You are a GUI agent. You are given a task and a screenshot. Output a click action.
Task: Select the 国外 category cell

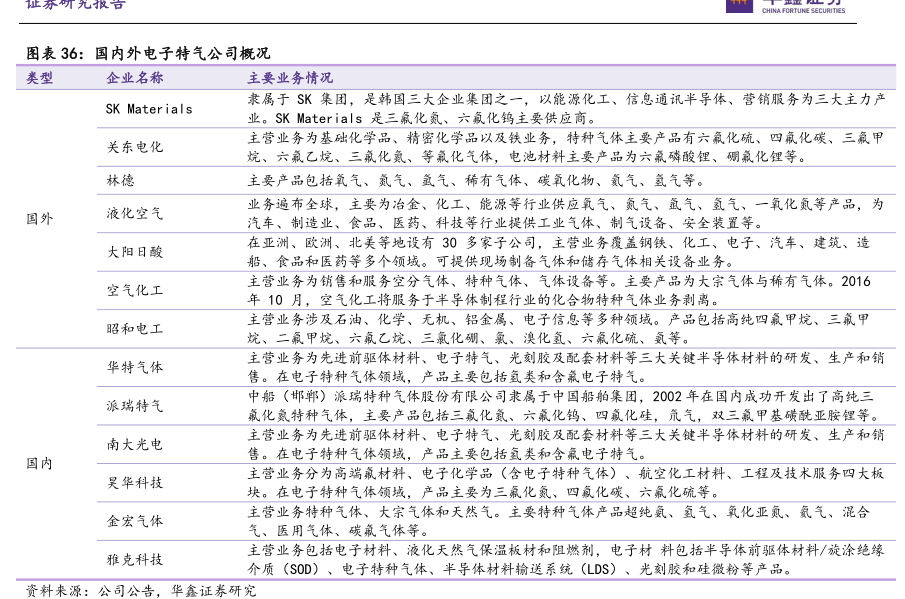coord(40,219)
